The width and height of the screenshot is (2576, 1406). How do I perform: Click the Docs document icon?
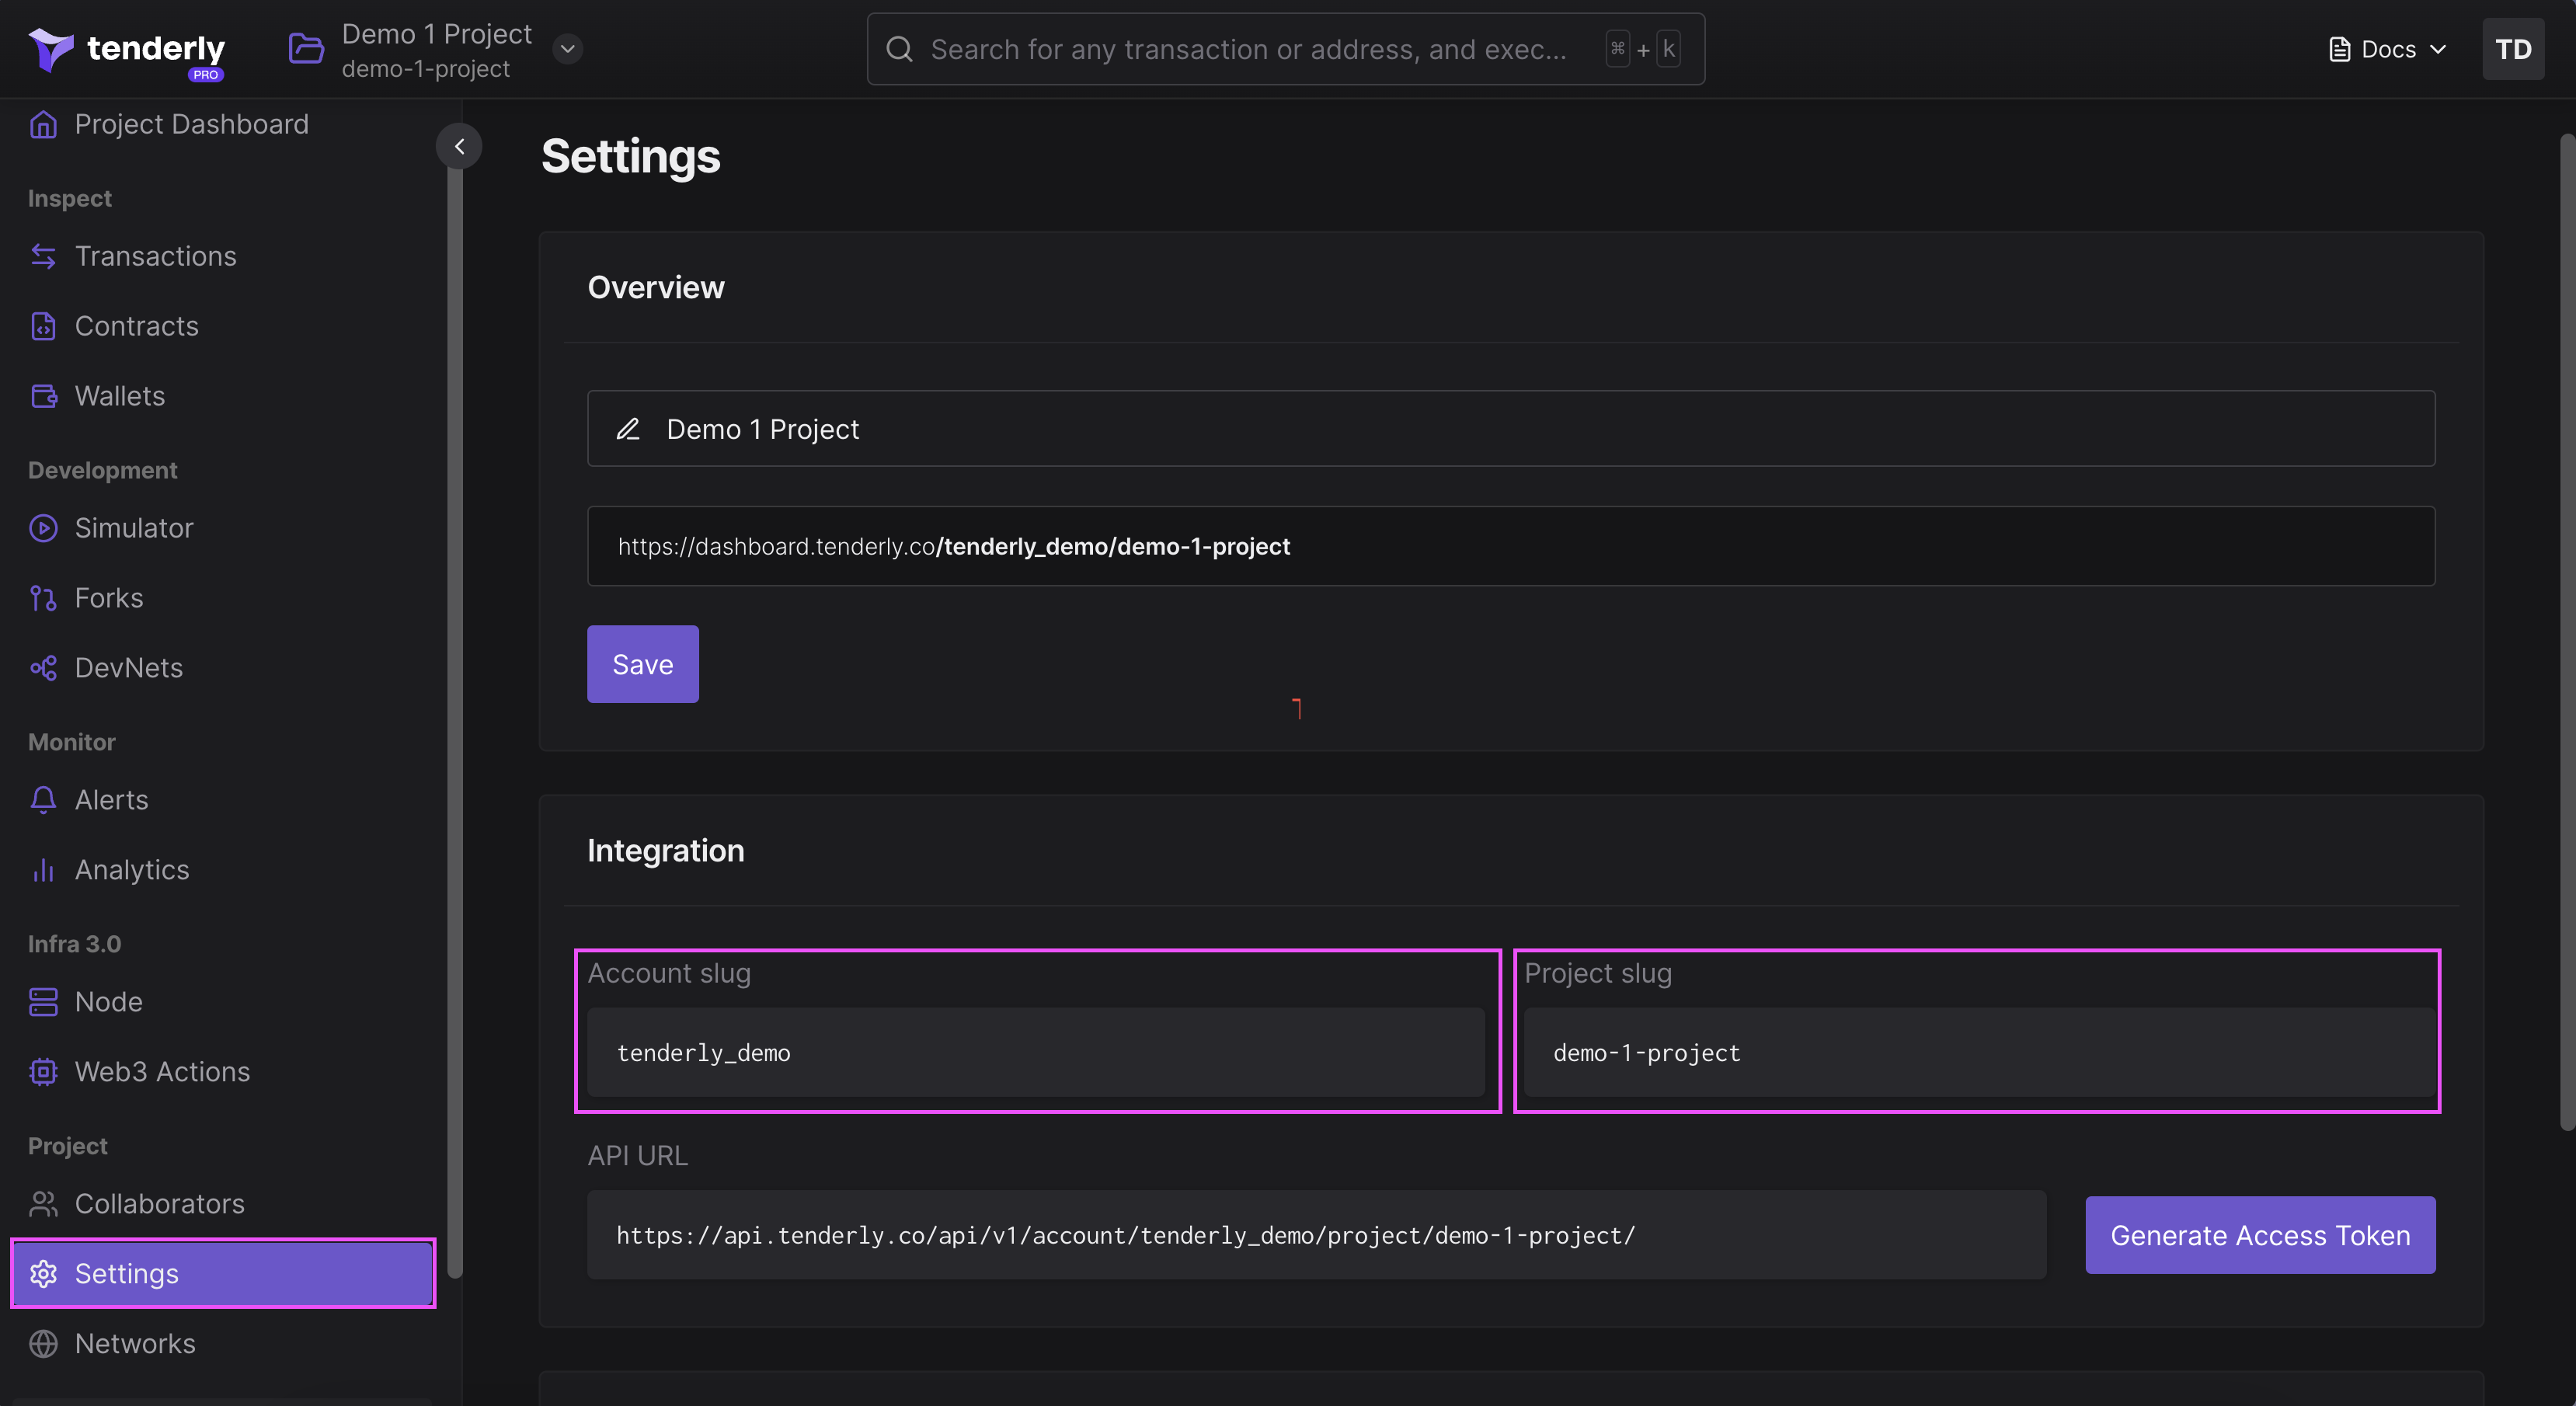(x=2339, y=49)
